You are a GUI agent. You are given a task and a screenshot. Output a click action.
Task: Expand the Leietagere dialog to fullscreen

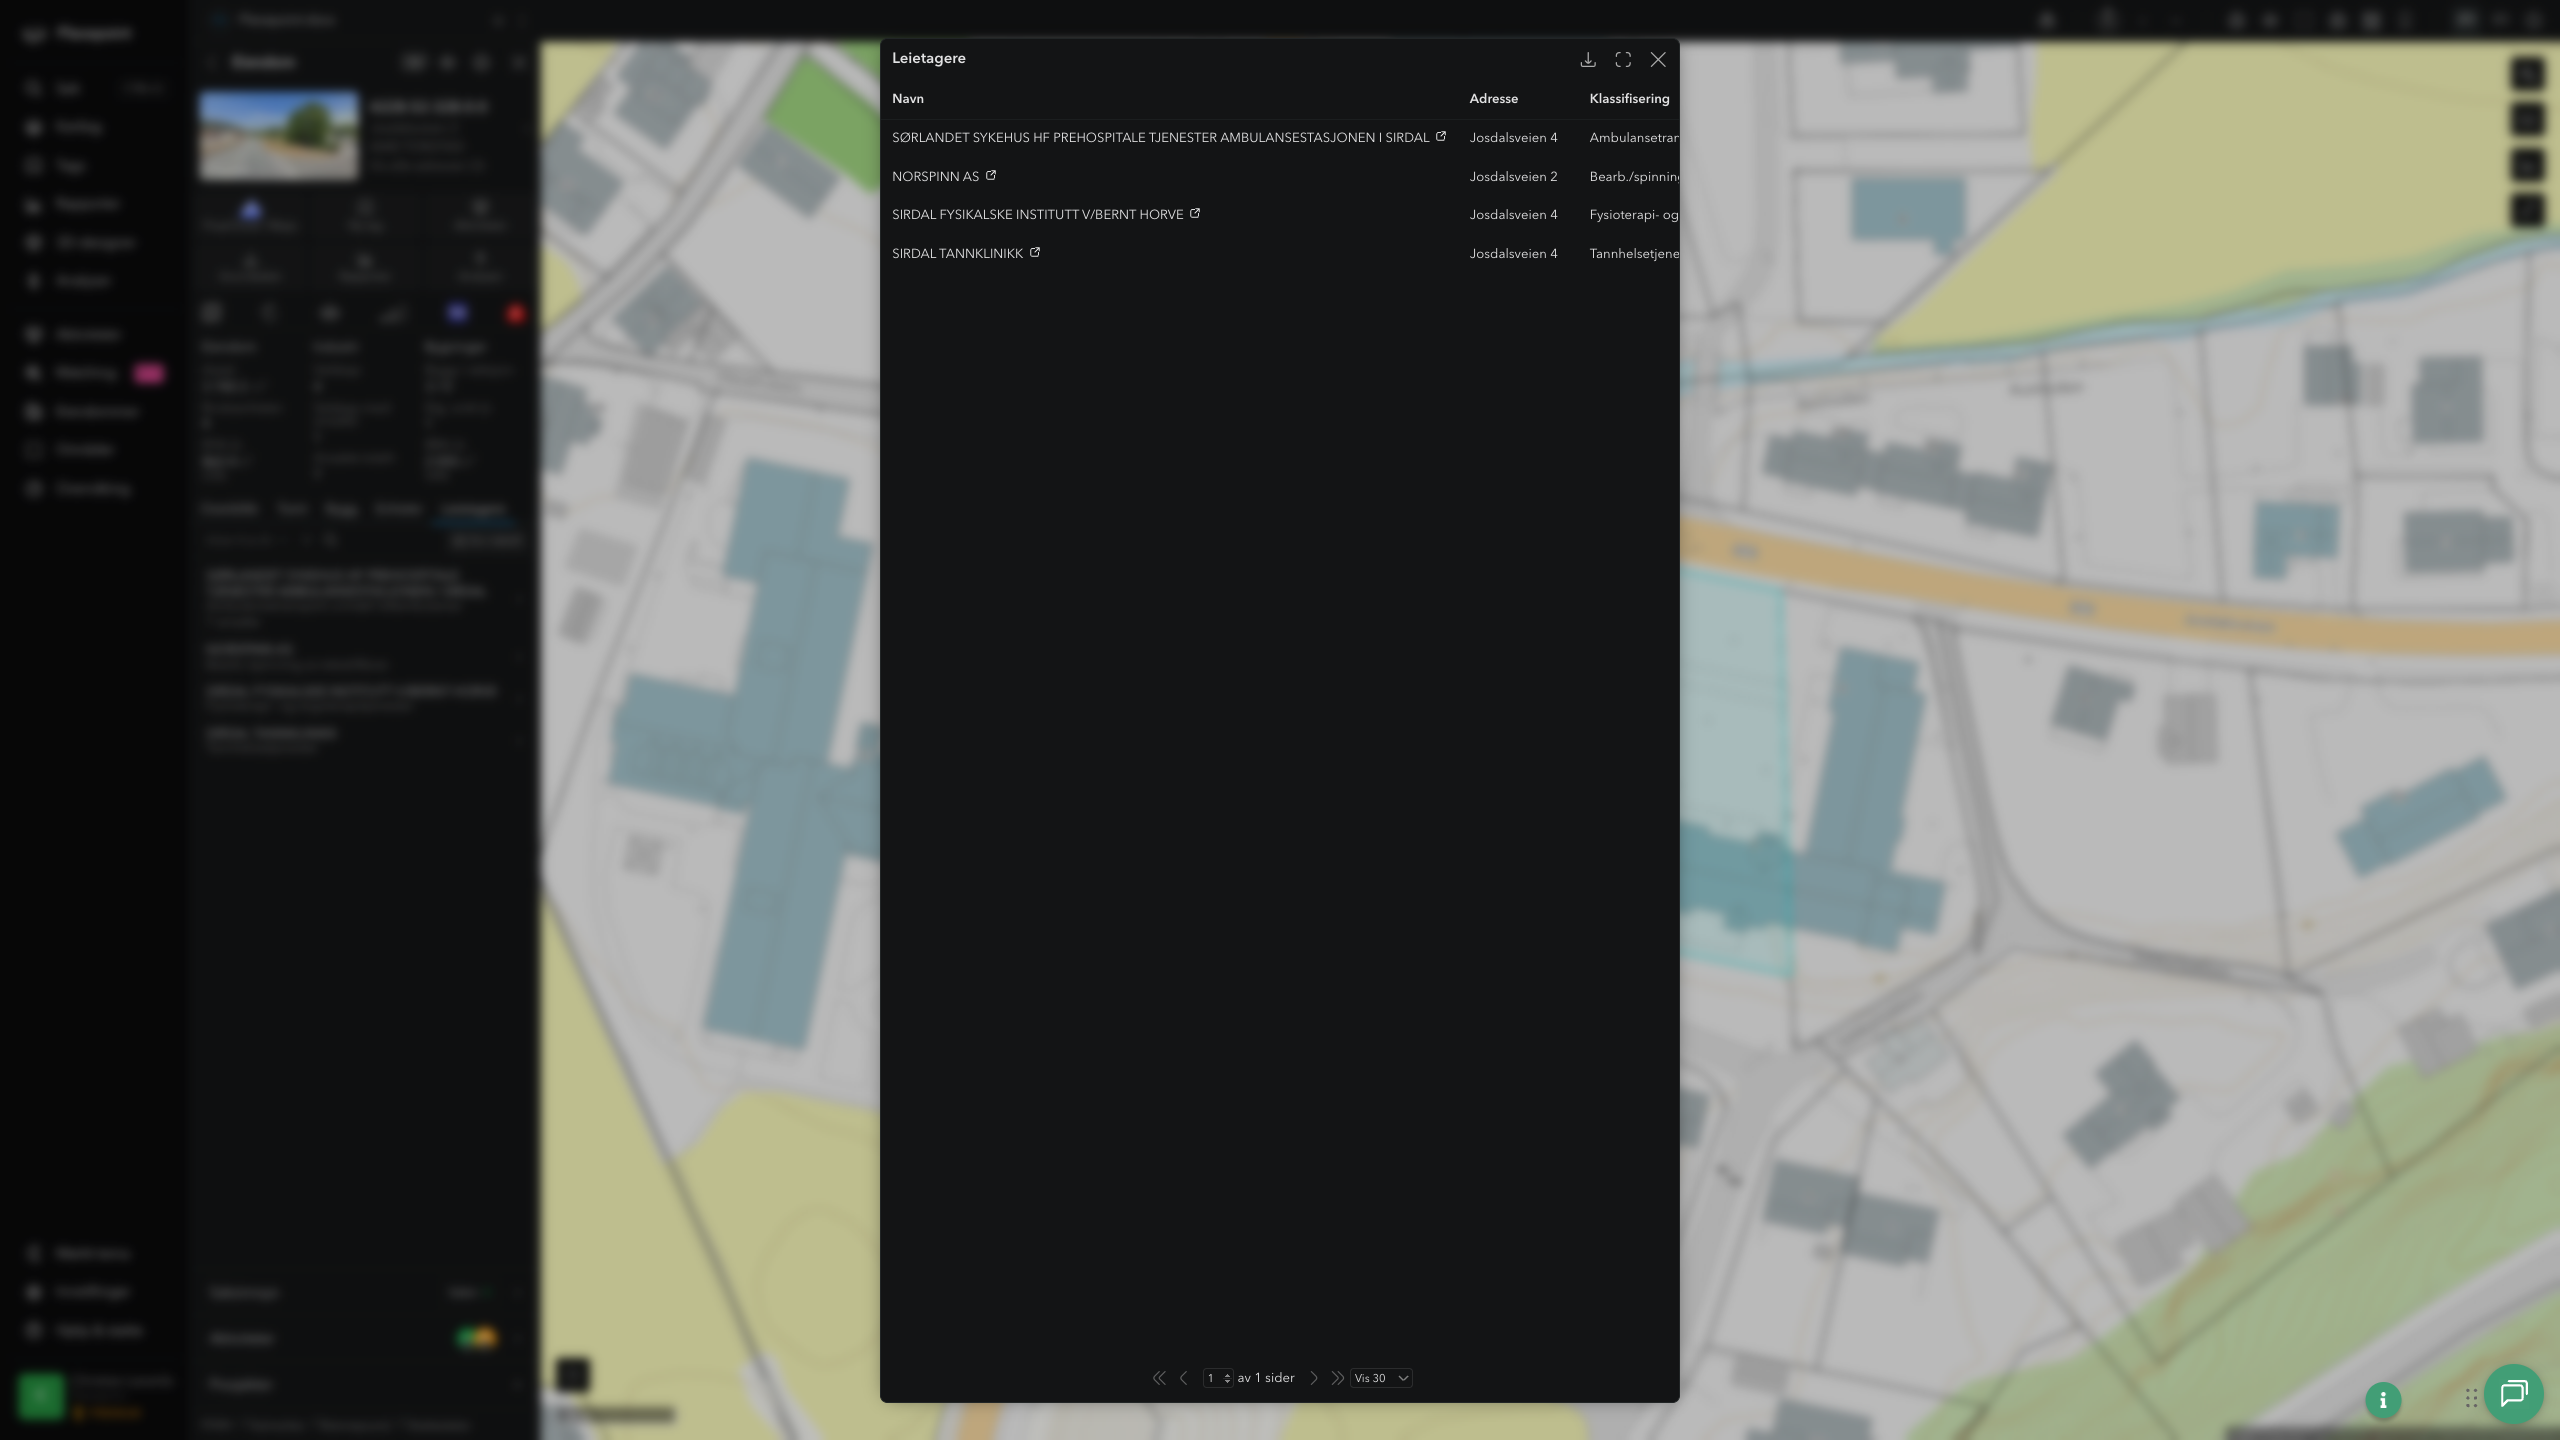pos(1623,60)
